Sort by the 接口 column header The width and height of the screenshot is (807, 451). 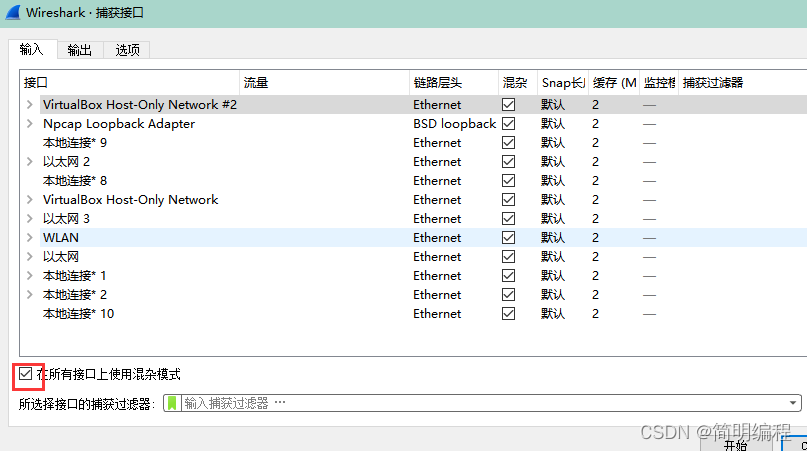pyautogui.click(x=131, y=83)
